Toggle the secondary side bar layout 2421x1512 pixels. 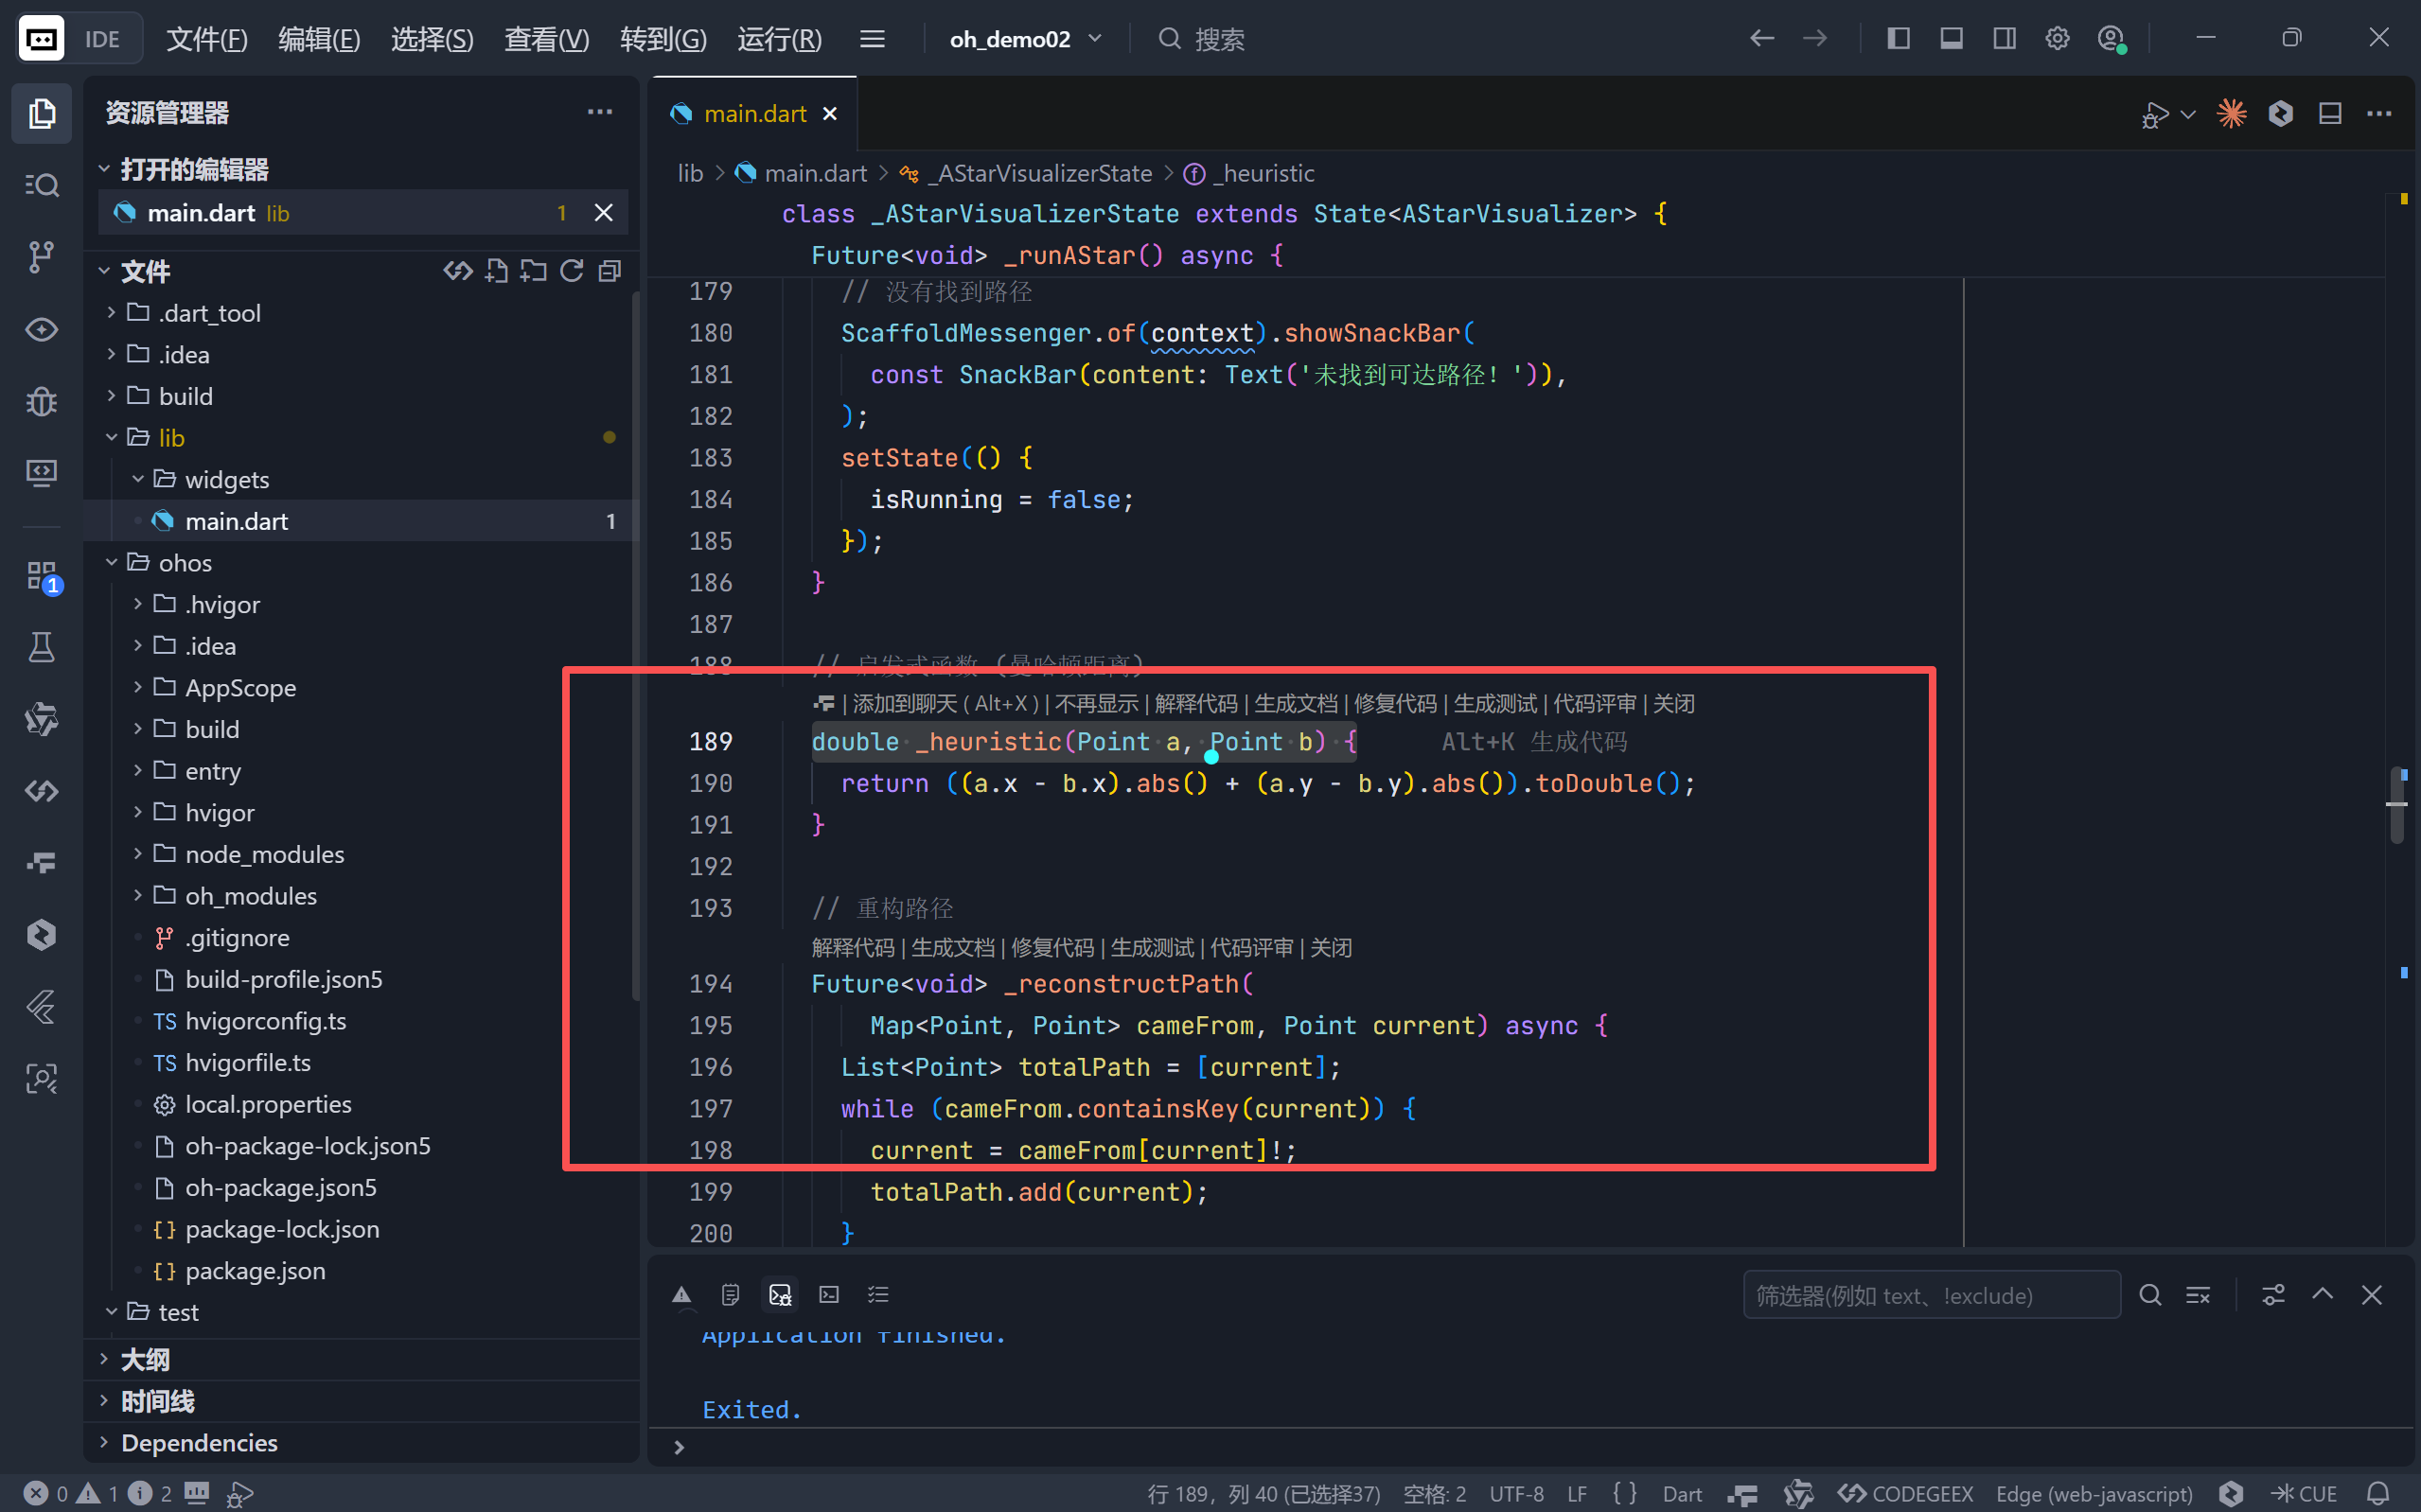(2004, 39)
